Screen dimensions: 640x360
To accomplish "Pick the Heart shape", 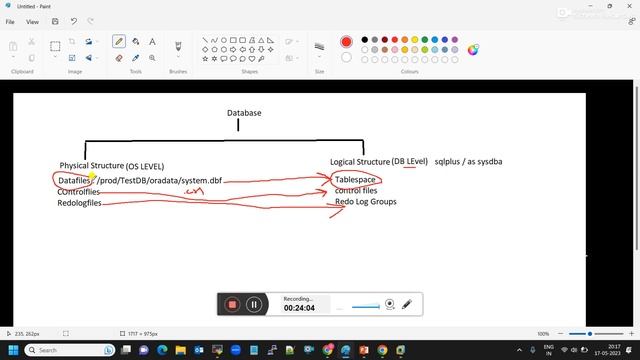I will tap(252, 59).
